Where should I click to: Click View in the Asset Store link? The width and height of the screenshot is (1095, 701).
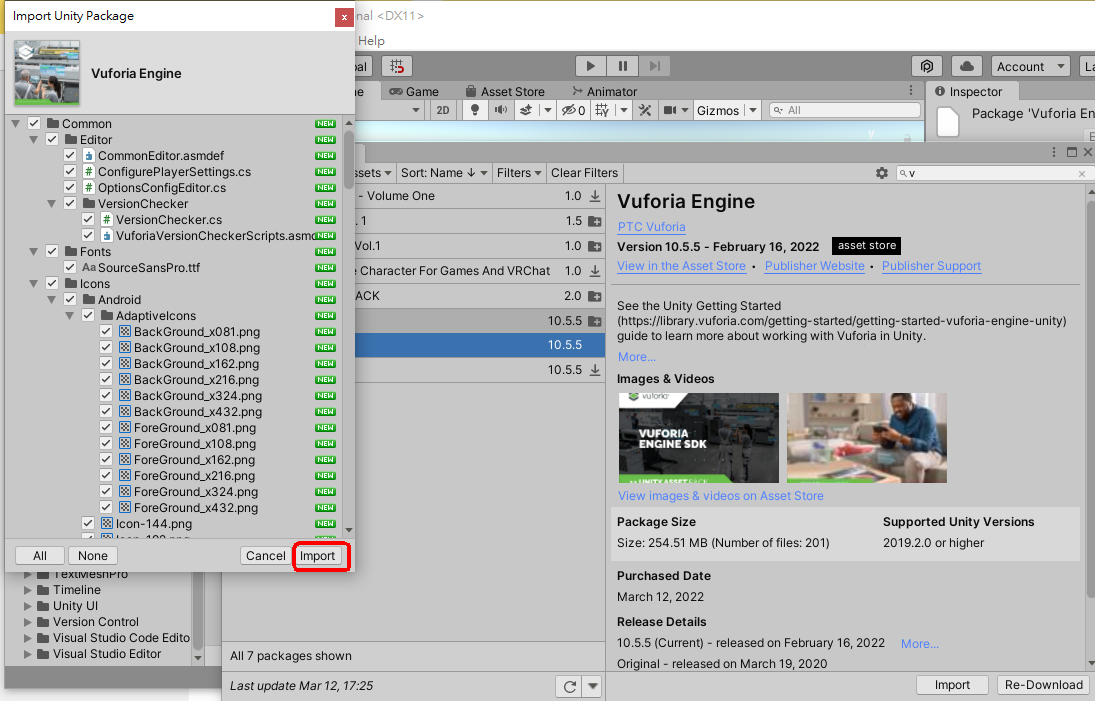point(682,266)
